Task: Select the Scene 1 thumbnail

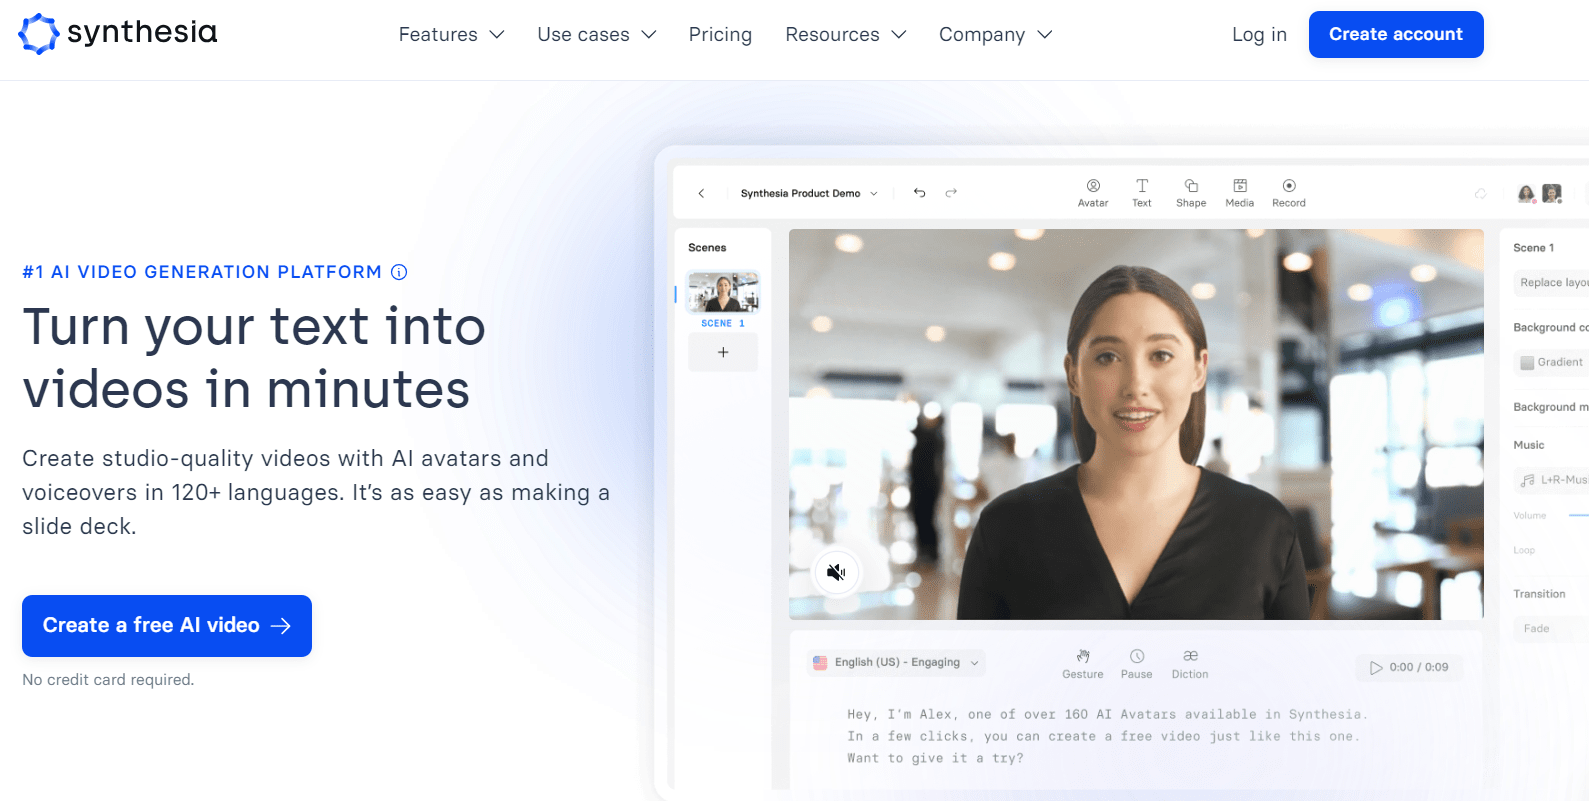Action: [x=722, y=293]
